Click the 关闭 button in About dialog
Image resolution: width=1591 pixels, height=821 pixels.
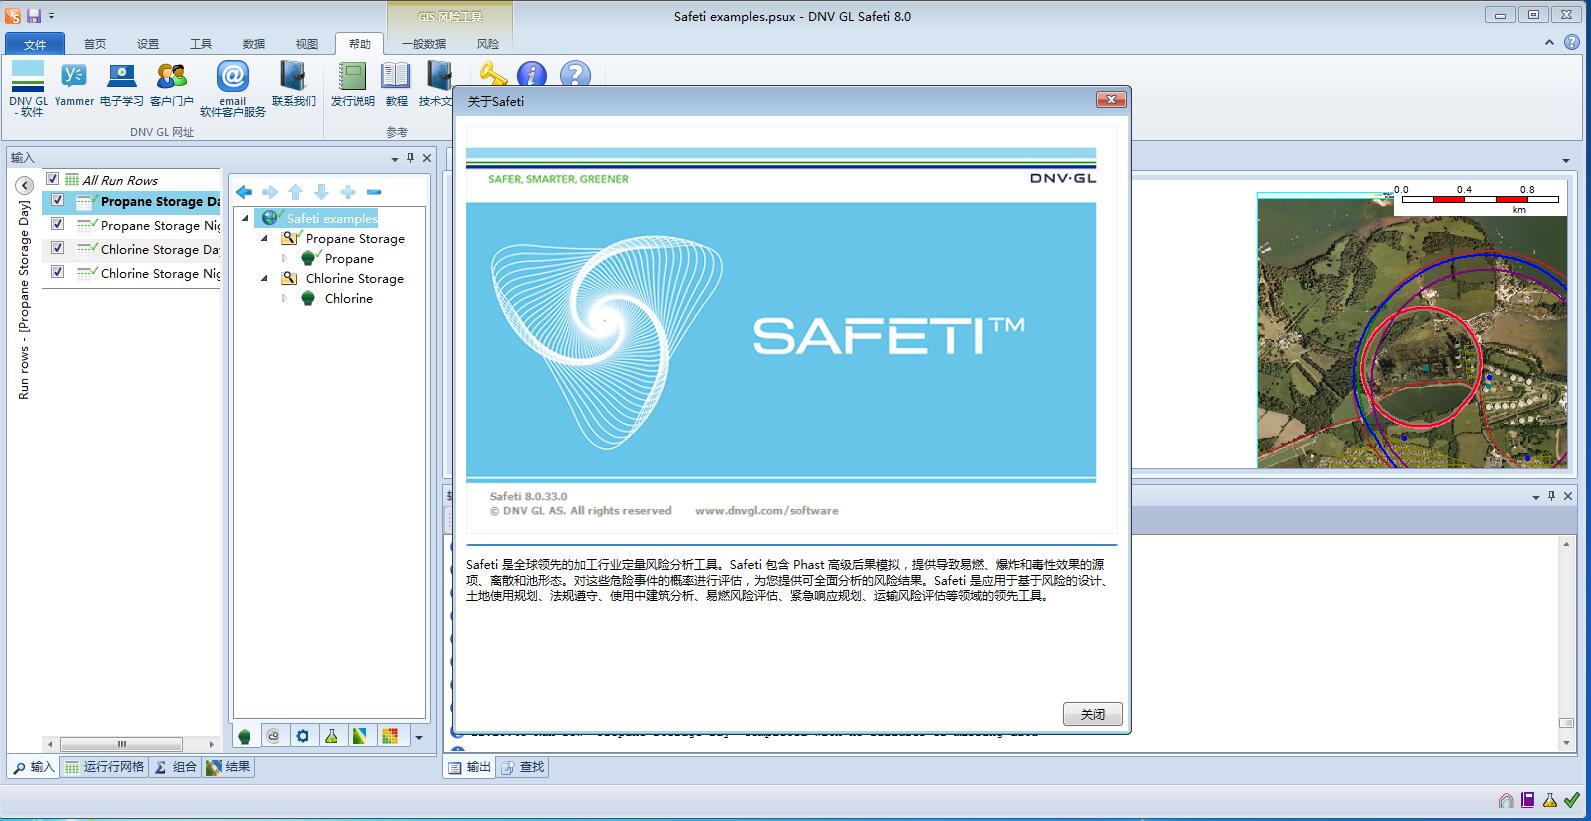click(x=1093, y=714)
